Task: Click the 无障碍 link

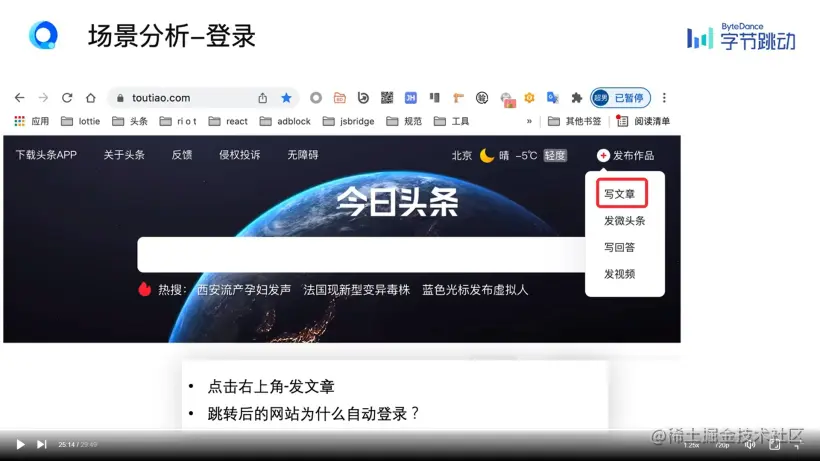Action: coord(303,155)
